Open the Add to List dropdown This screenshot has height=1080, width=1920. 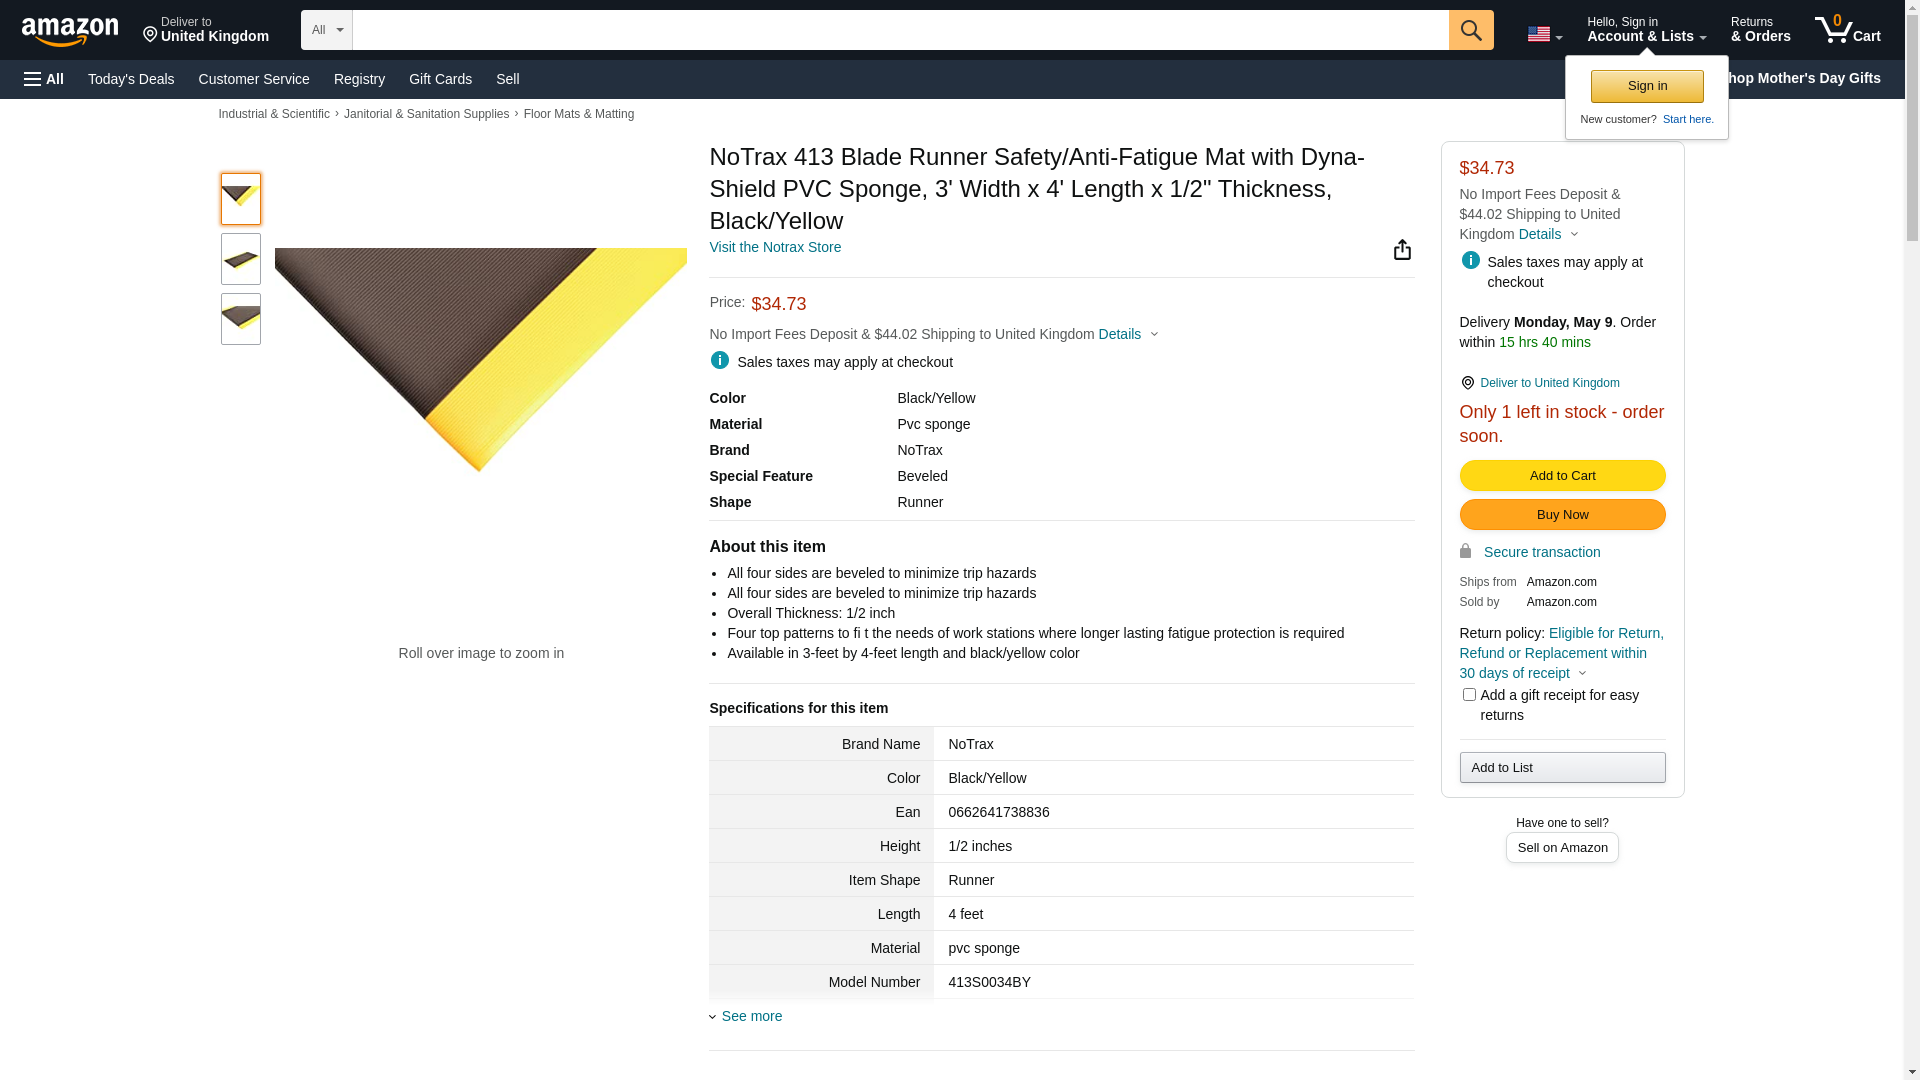coord(1561,768)
